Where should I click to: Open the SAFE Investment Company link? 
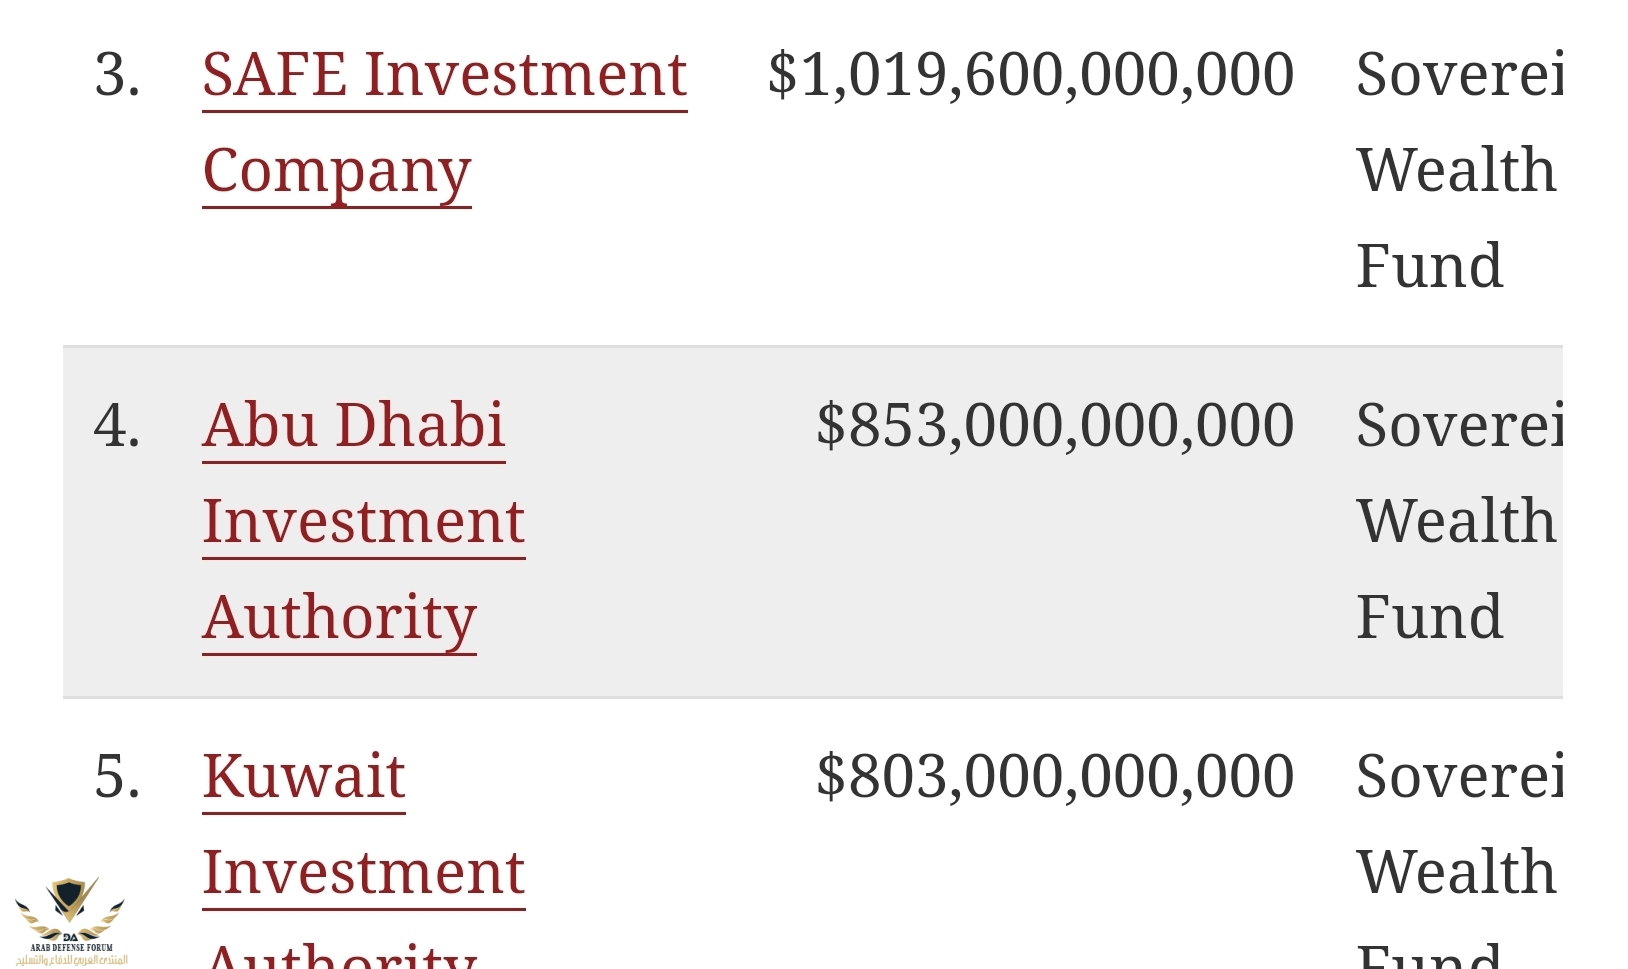444,75
